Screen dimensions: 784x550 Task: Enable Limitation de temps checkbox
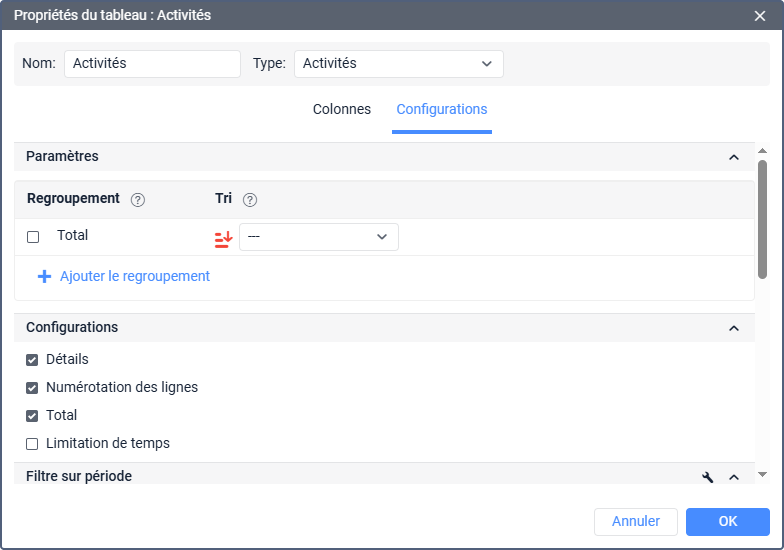click(x=32, y=444)
